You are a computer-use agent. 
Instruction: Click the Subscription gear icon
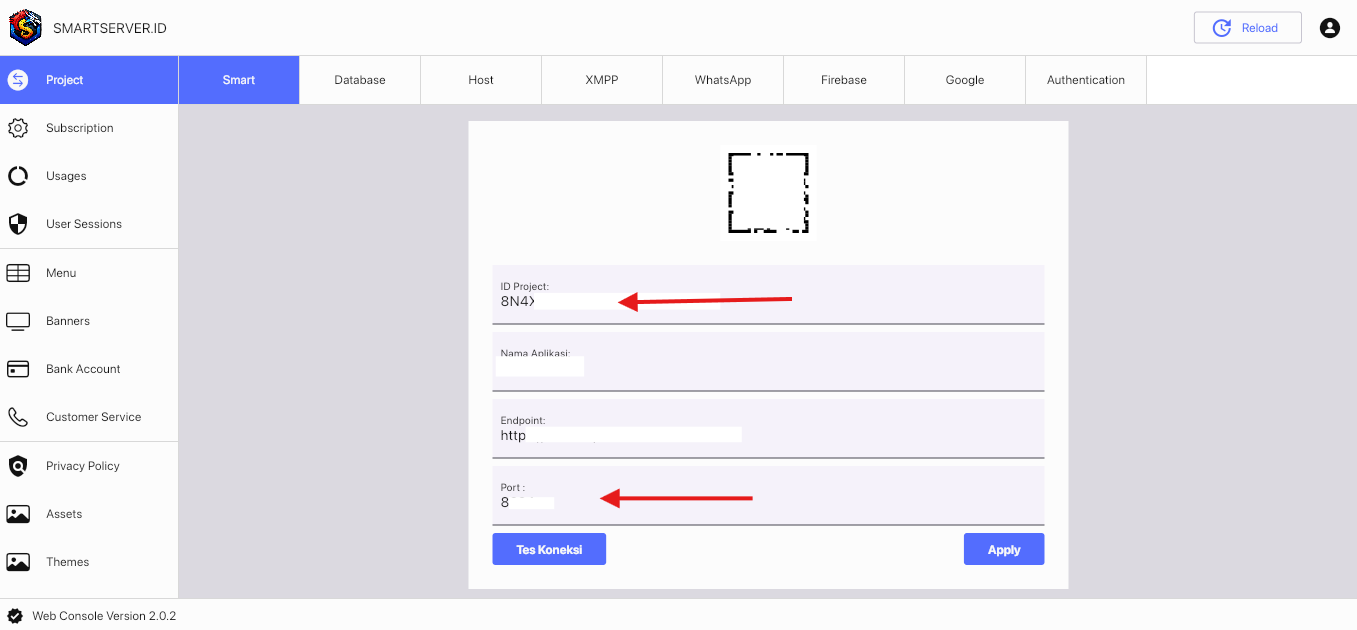pyautogui.click(x=18, y=128)
